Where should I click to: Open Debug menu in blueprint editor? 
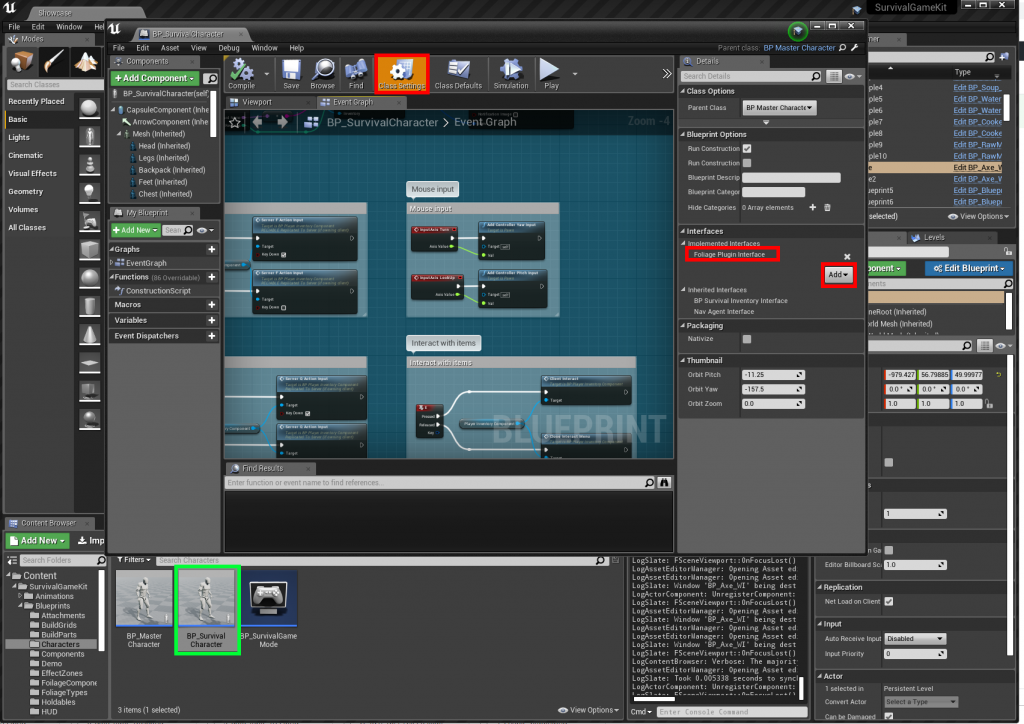(229, 48)
